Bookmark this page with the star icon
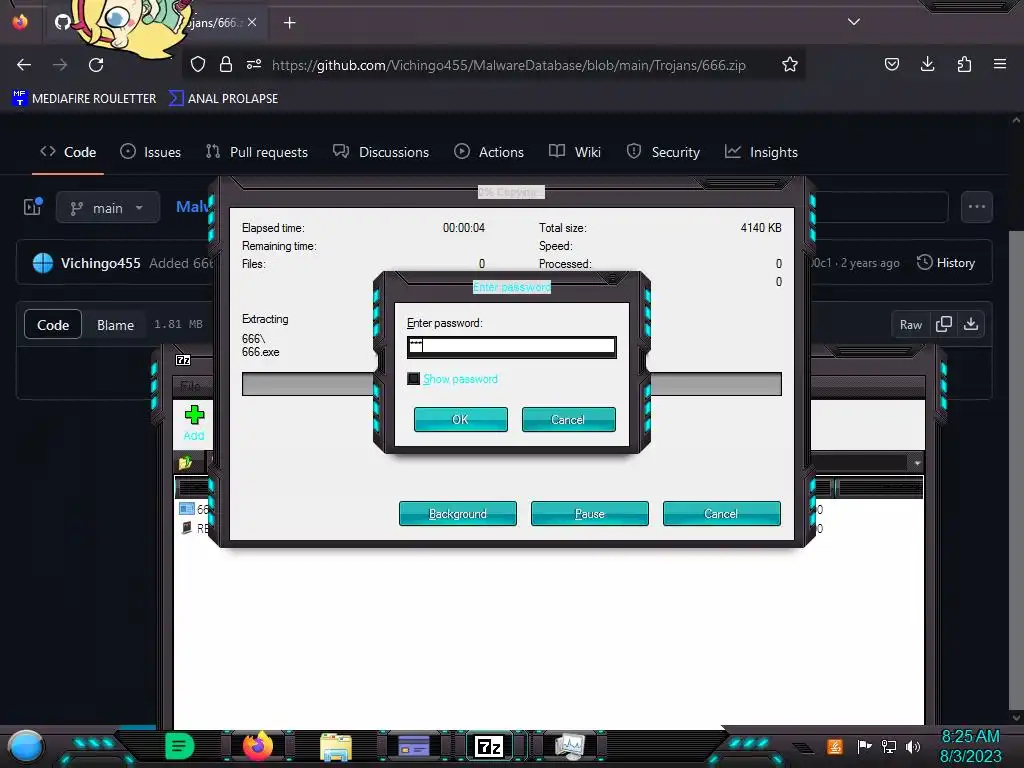1024x768 pixels. pos(790,65)
